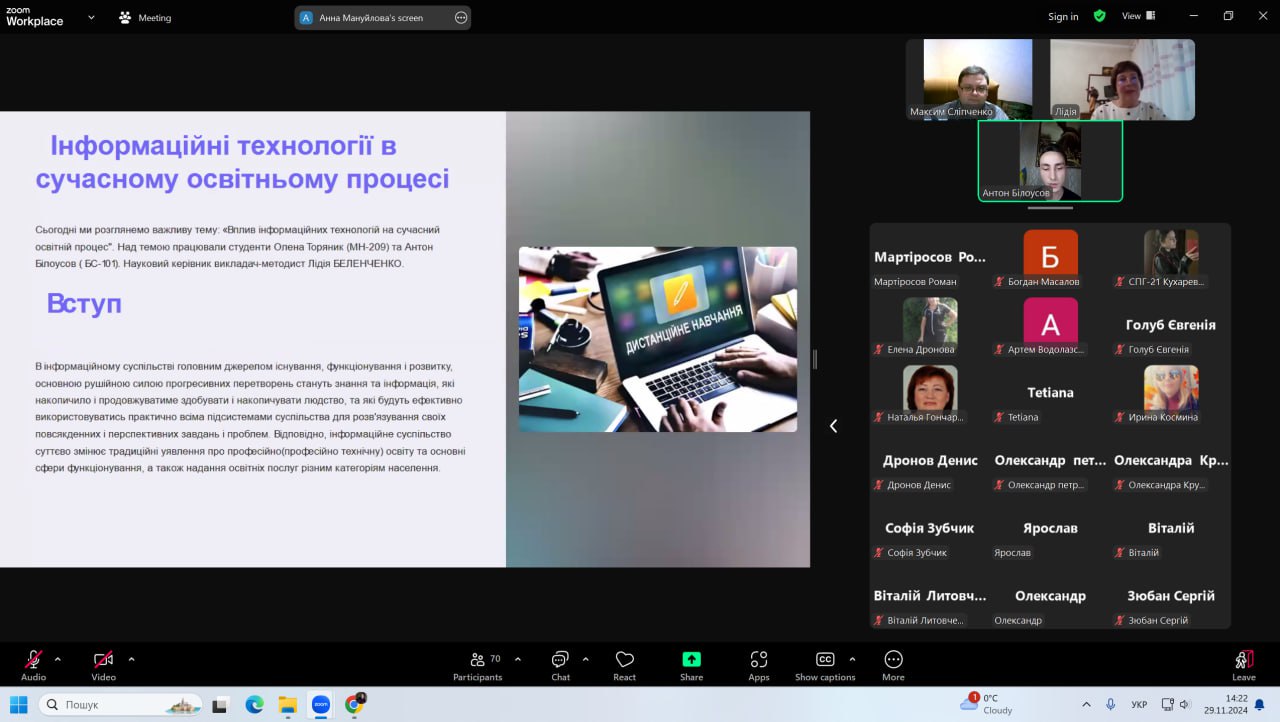Click the Артем Водолазс participant tile
The image size is (1280, 722).
(x=1050, y=327)
